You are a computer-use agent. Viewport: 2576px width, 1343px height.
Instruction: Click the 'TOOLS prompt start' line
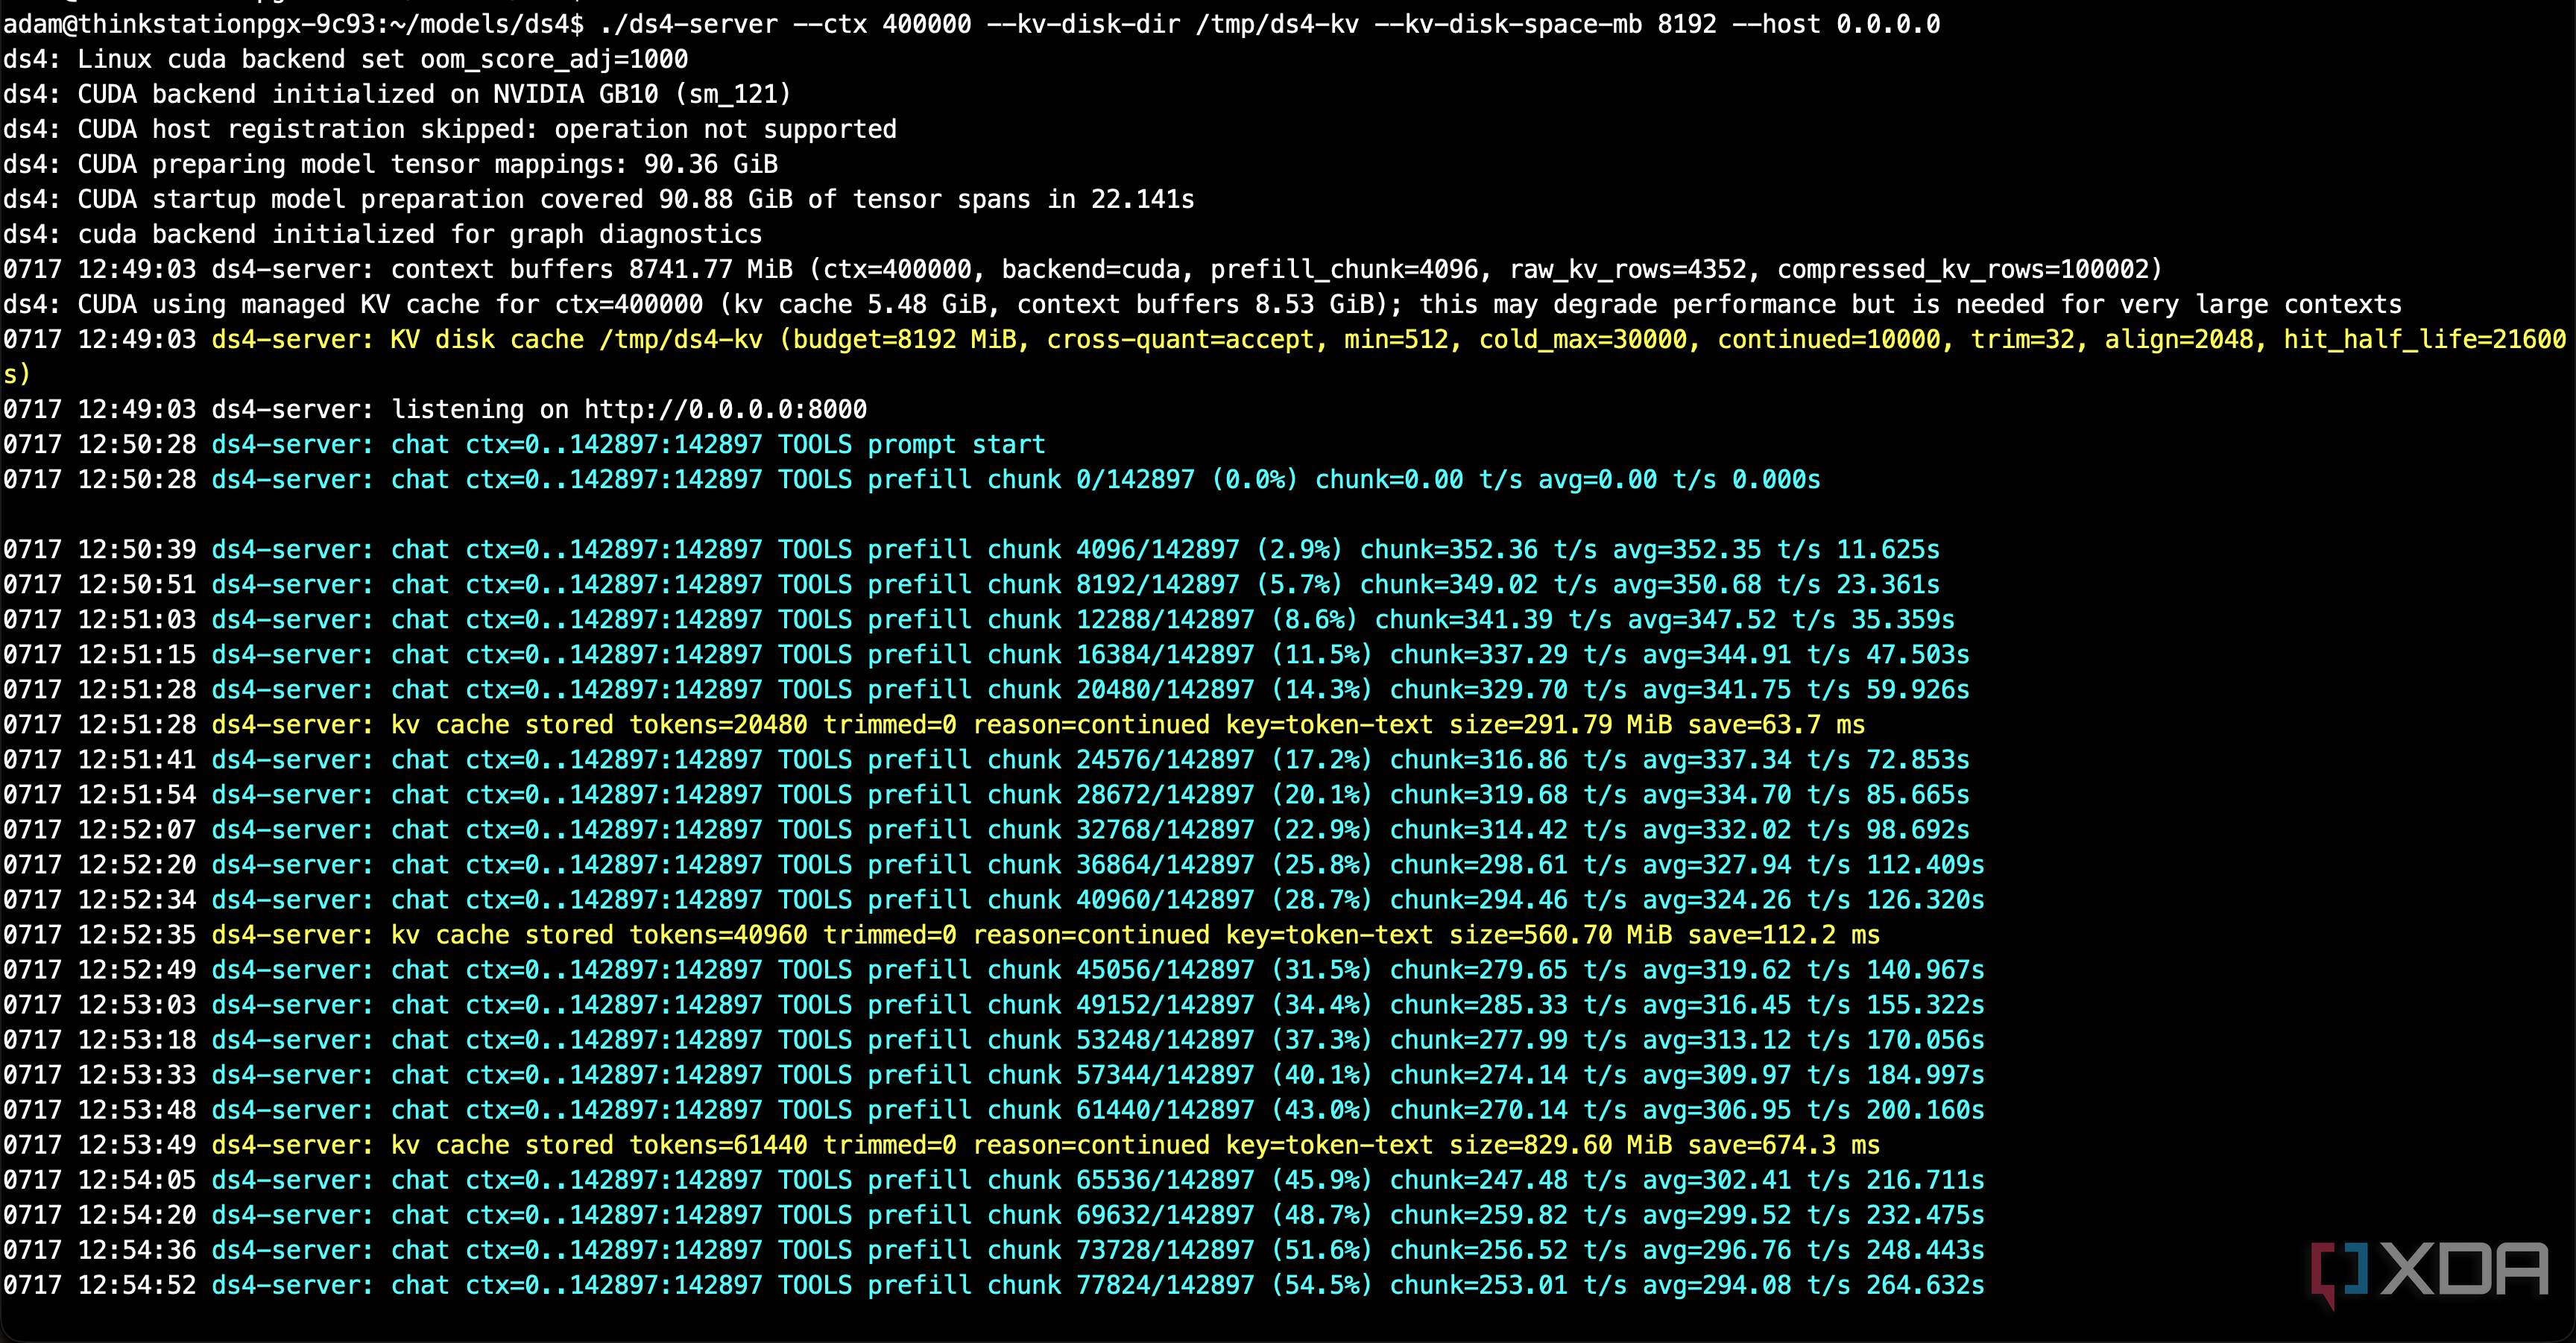click(x=524, y=444)
